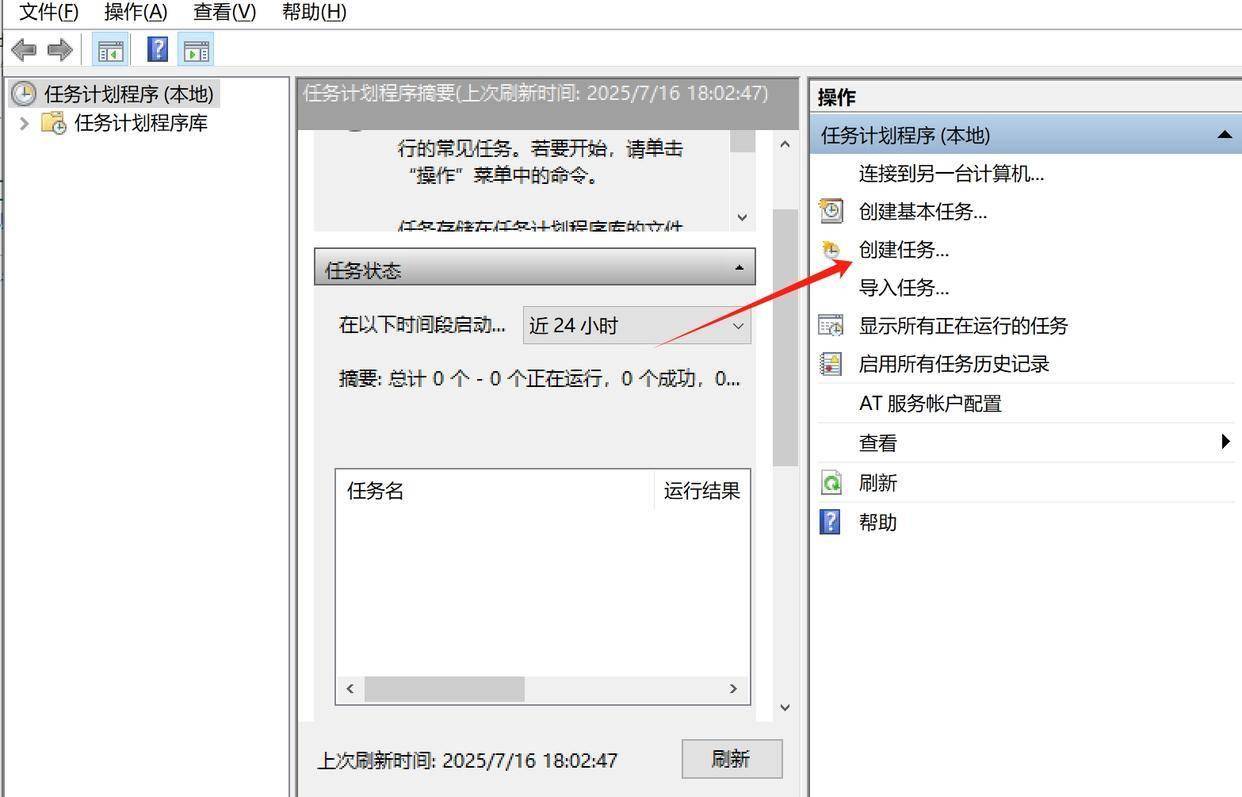Toggle the show/hide action pane icon
The height and width of the screenshot is (797, 1242).
tap(196, 50)
